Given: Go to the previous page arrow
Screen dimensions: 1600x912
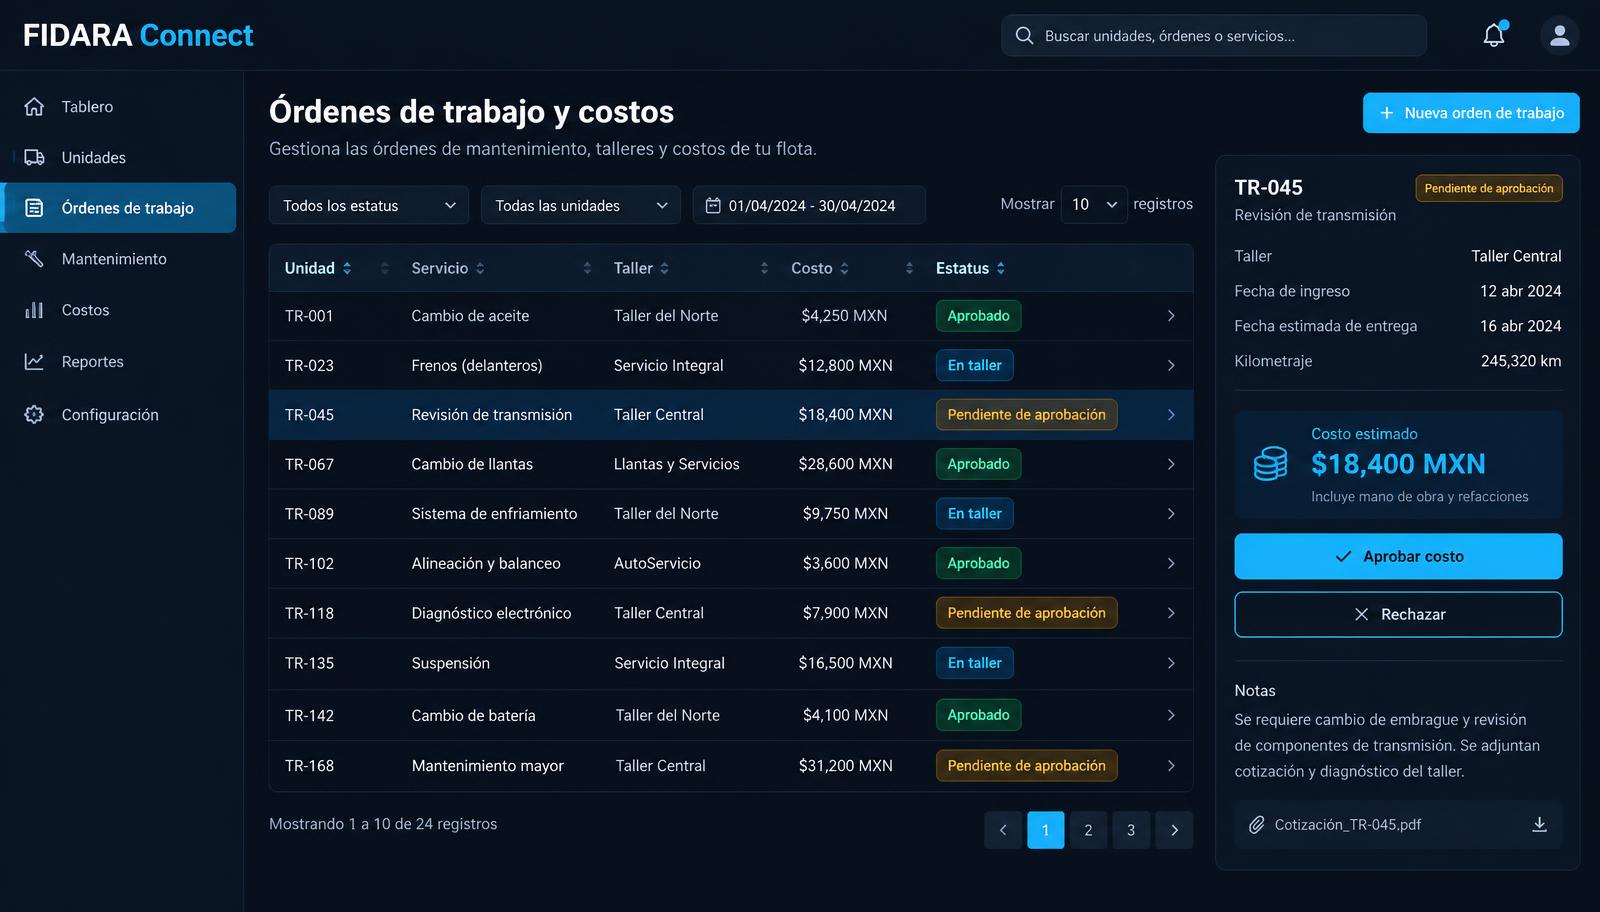Looking at the screenshot, I should (1003, 830).
